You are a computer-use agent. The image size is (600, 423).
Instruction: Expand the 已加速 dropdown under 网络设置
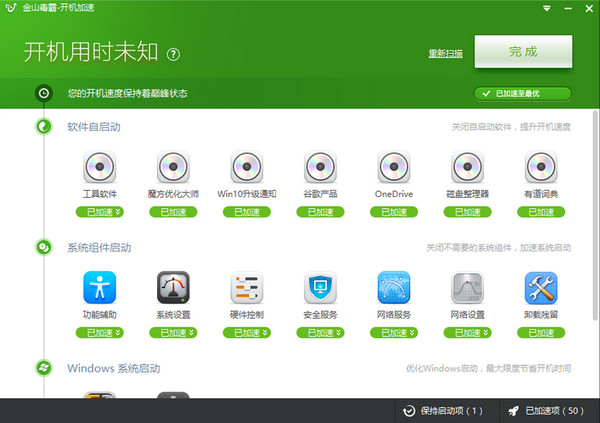tap(468, 333)
